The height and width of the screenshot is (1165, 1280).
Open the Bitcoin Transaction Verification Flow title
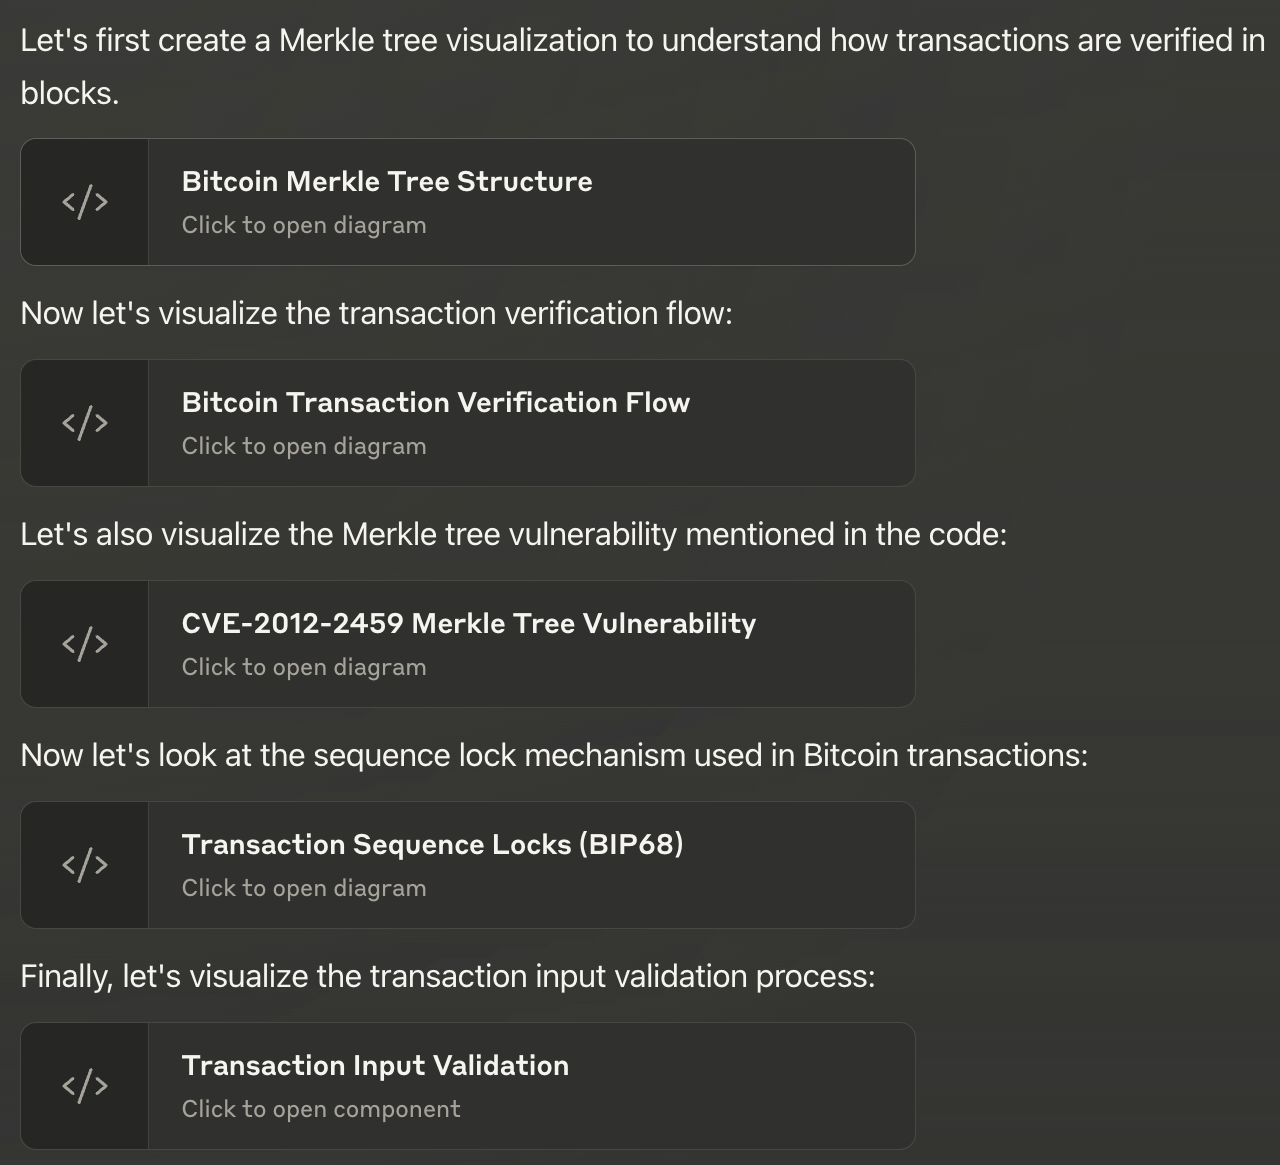point(436,403)
